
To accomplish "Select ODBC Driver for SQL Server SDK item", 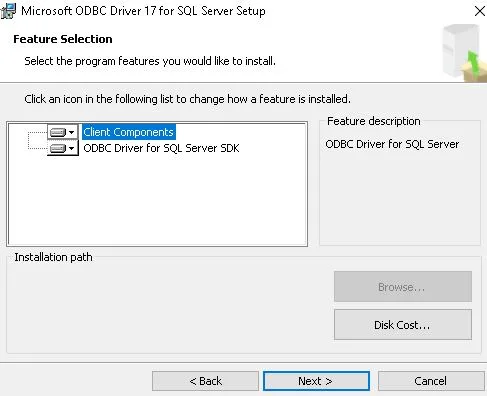I will click(x=161, y=148).
